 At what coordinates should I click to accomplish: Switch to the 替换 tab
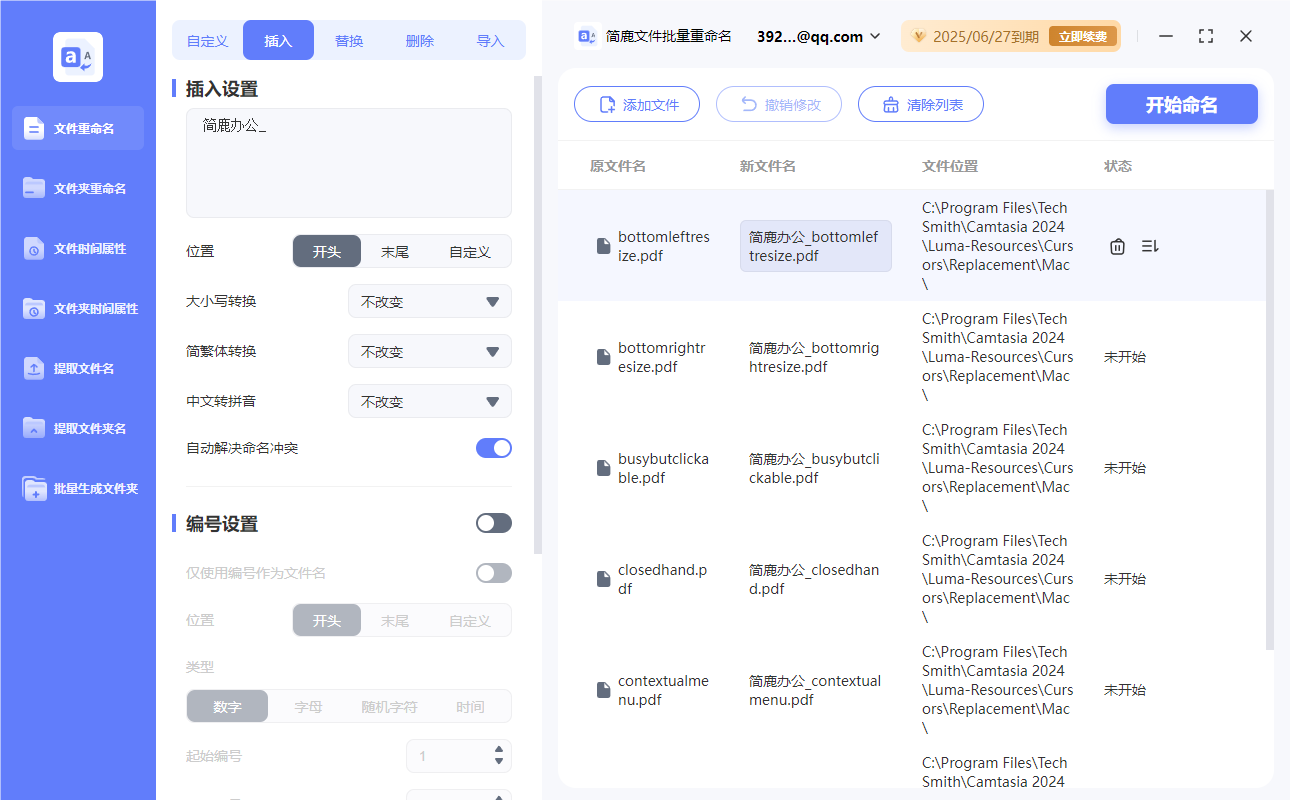[x=349, y=40]
